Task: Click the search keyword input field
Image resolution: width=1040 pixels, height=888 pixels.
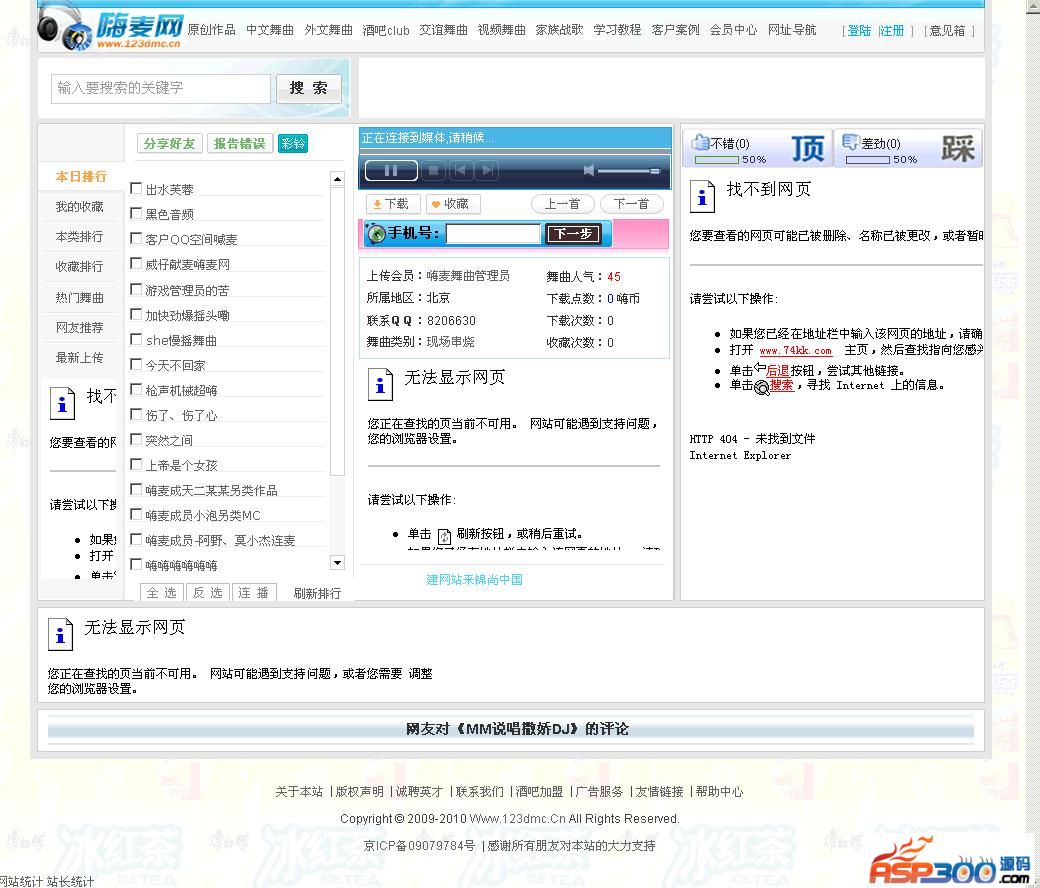Action: (161, 88)
